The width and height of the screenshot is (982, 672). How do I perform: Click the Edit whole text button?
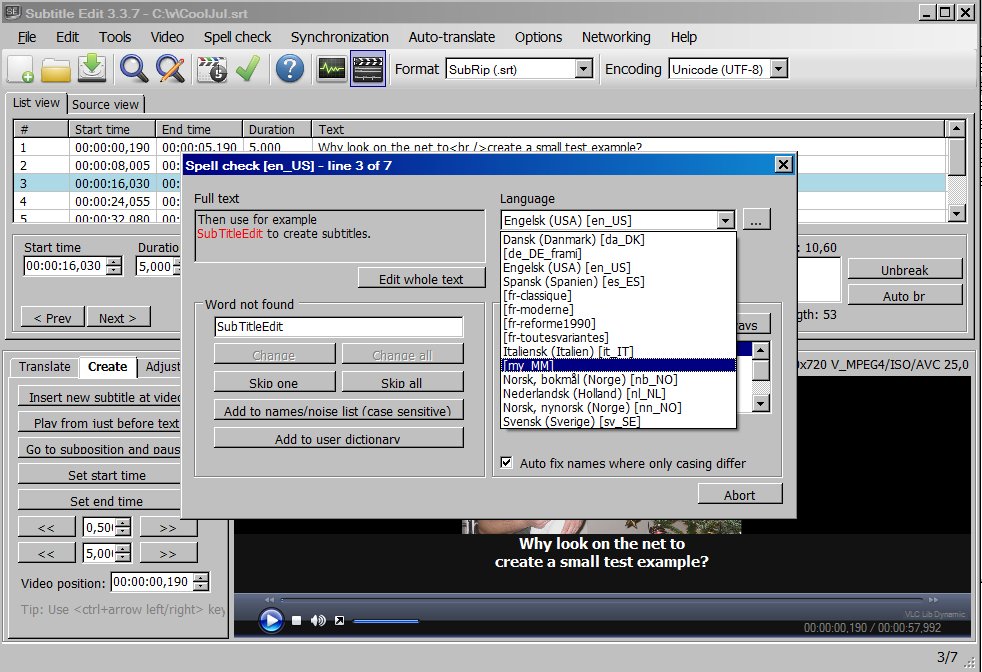click(421, 279)
